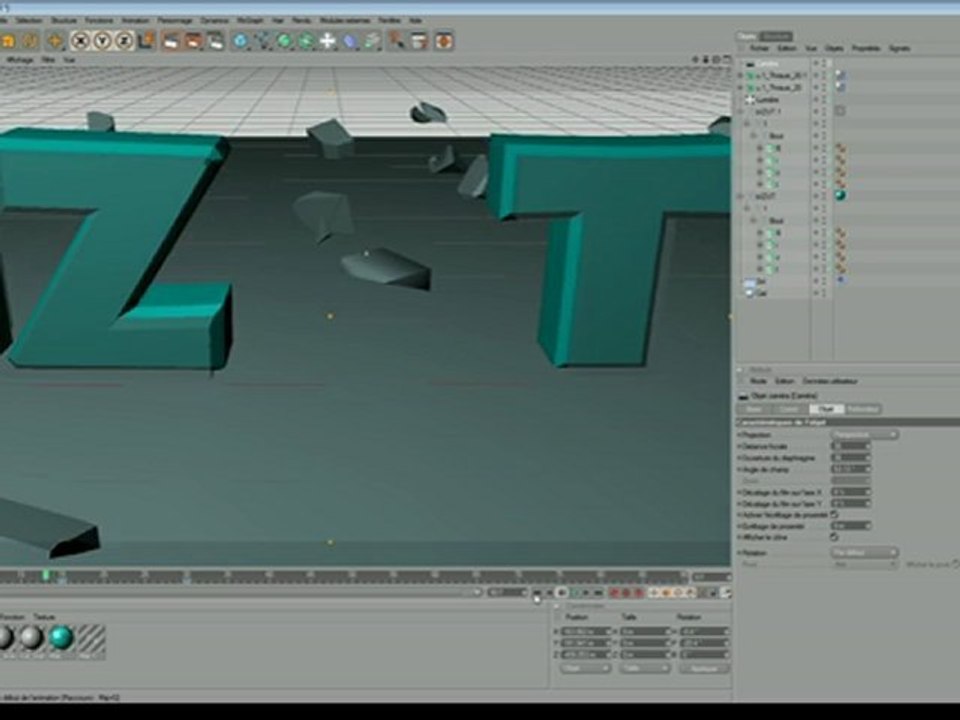Add a primitive with the blue cube icon

pyautogui.click(x=241, y=41)
